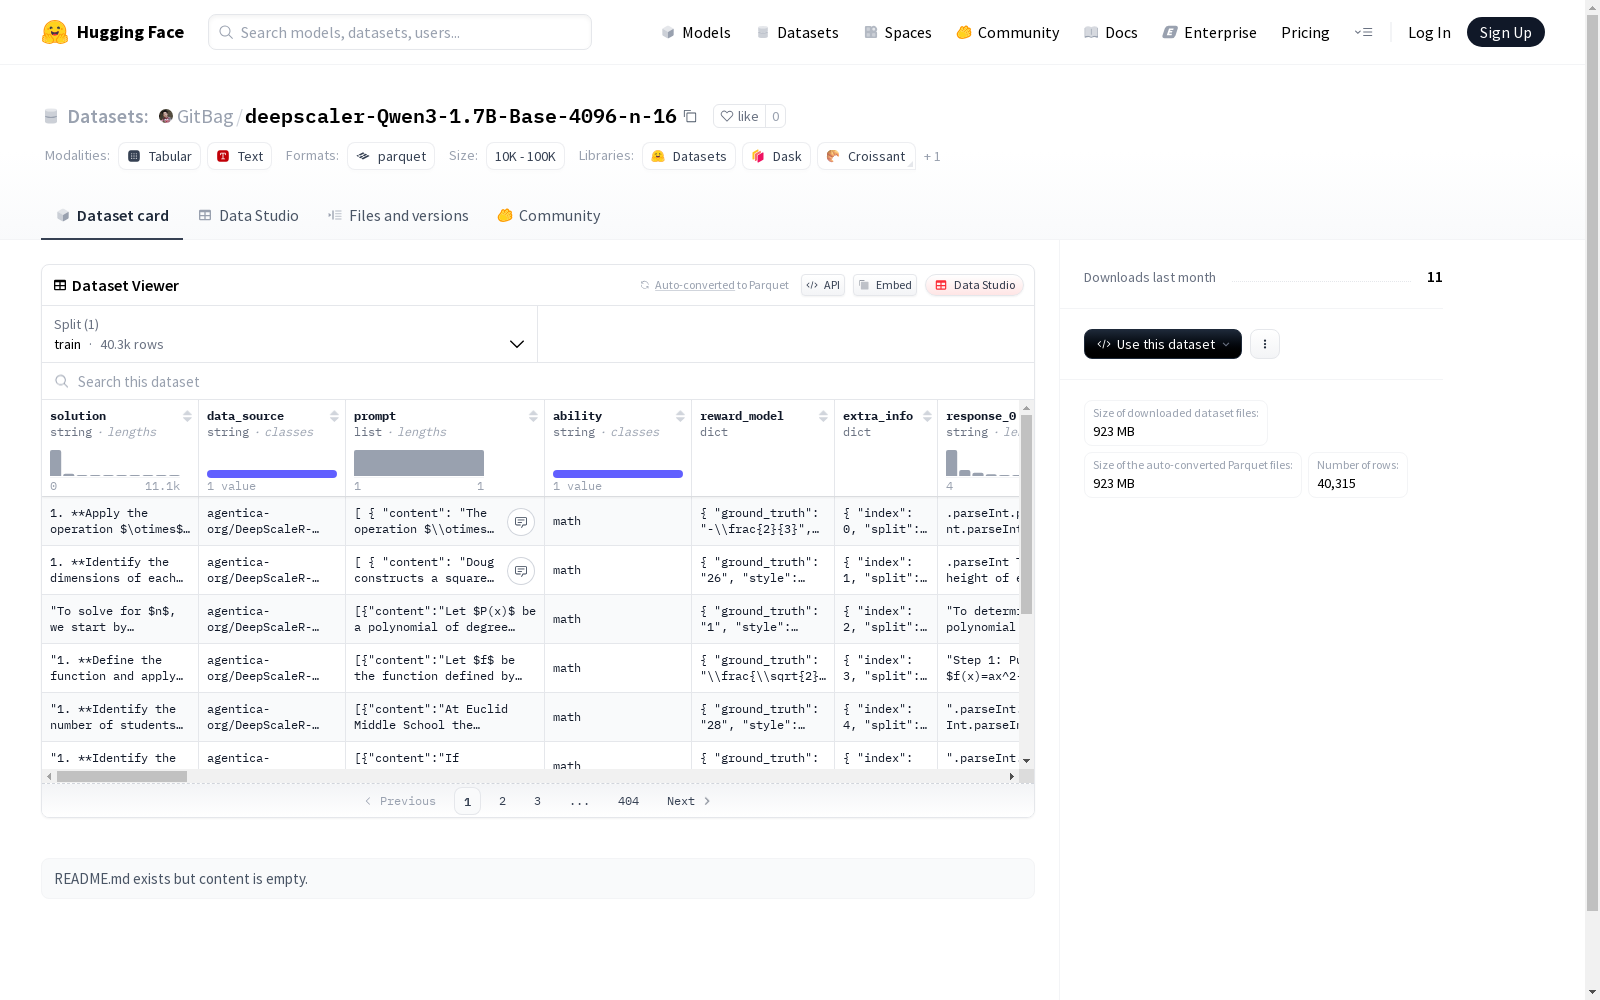Screen dimensions: 1600x1000
Task: Click the 10K - 100K size tag
Action: pyautogui.click(x=525, y=156)
